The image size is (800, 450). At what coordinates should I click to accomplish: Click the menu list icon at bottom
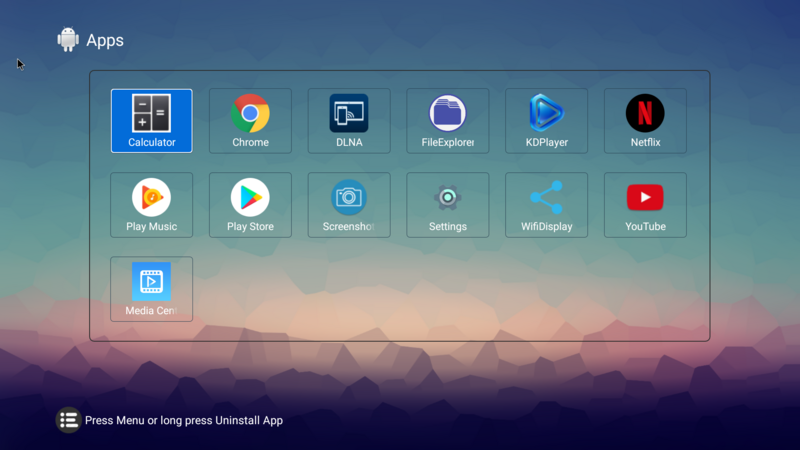click(x=68, y=420)
